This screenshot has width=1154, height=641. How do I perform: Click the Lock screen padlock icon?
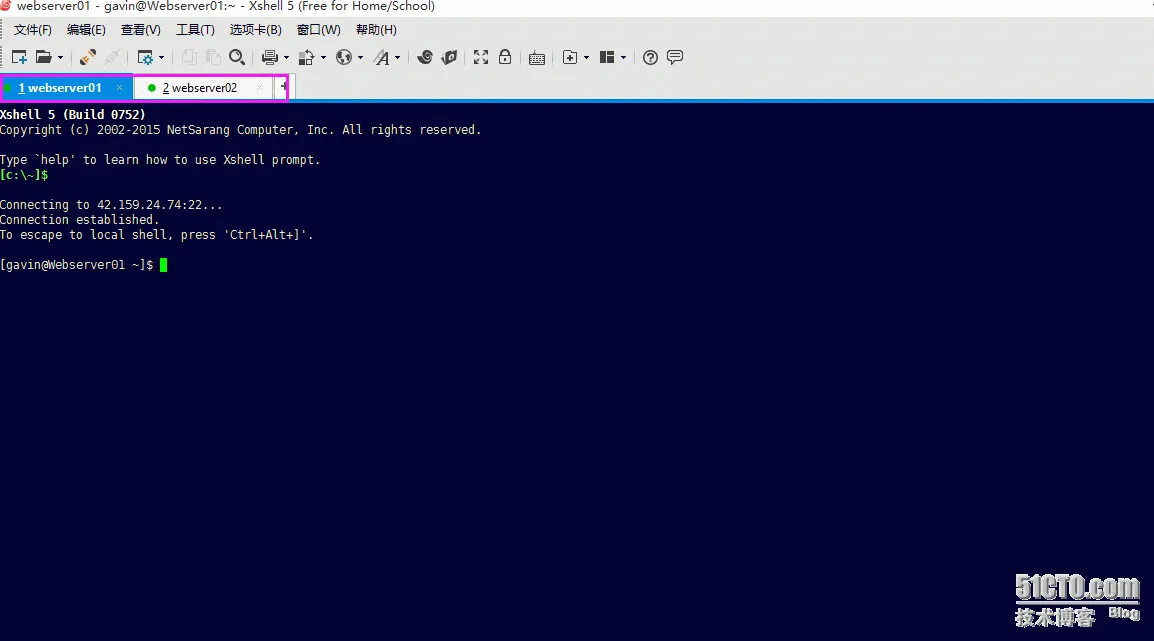point(505,57)
